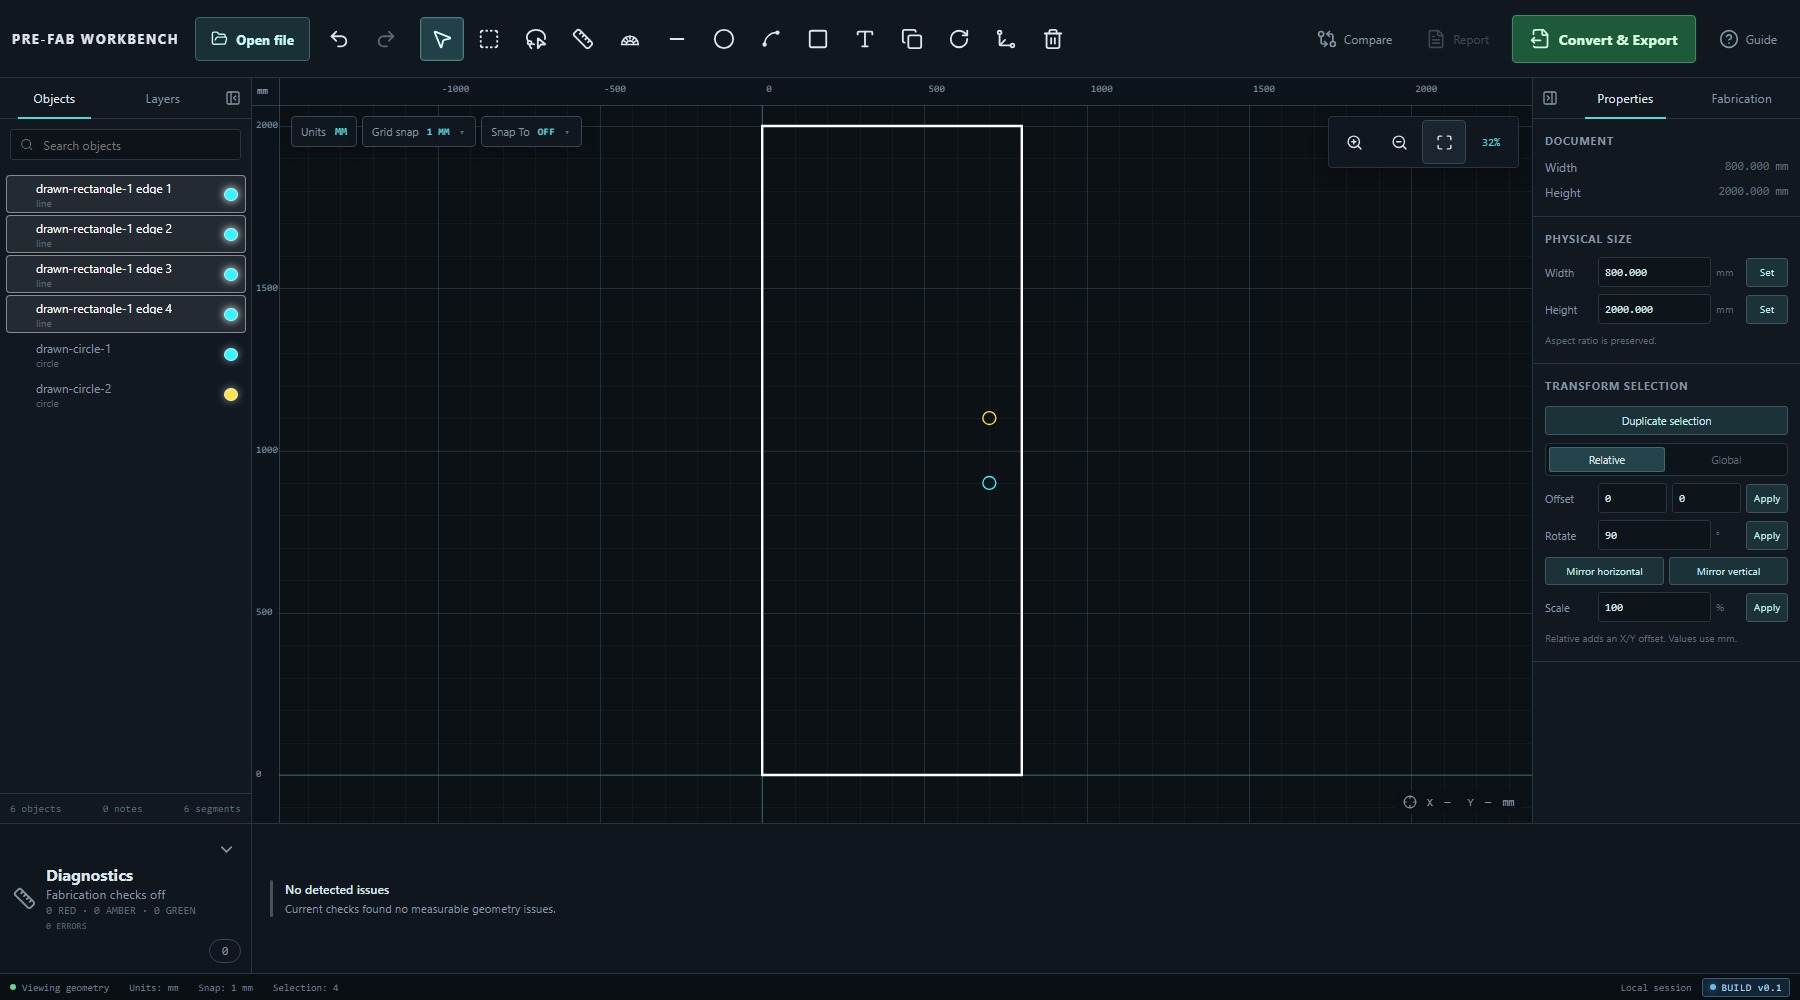
Task: Choose the line drawing tool
Action: (677, 40)
